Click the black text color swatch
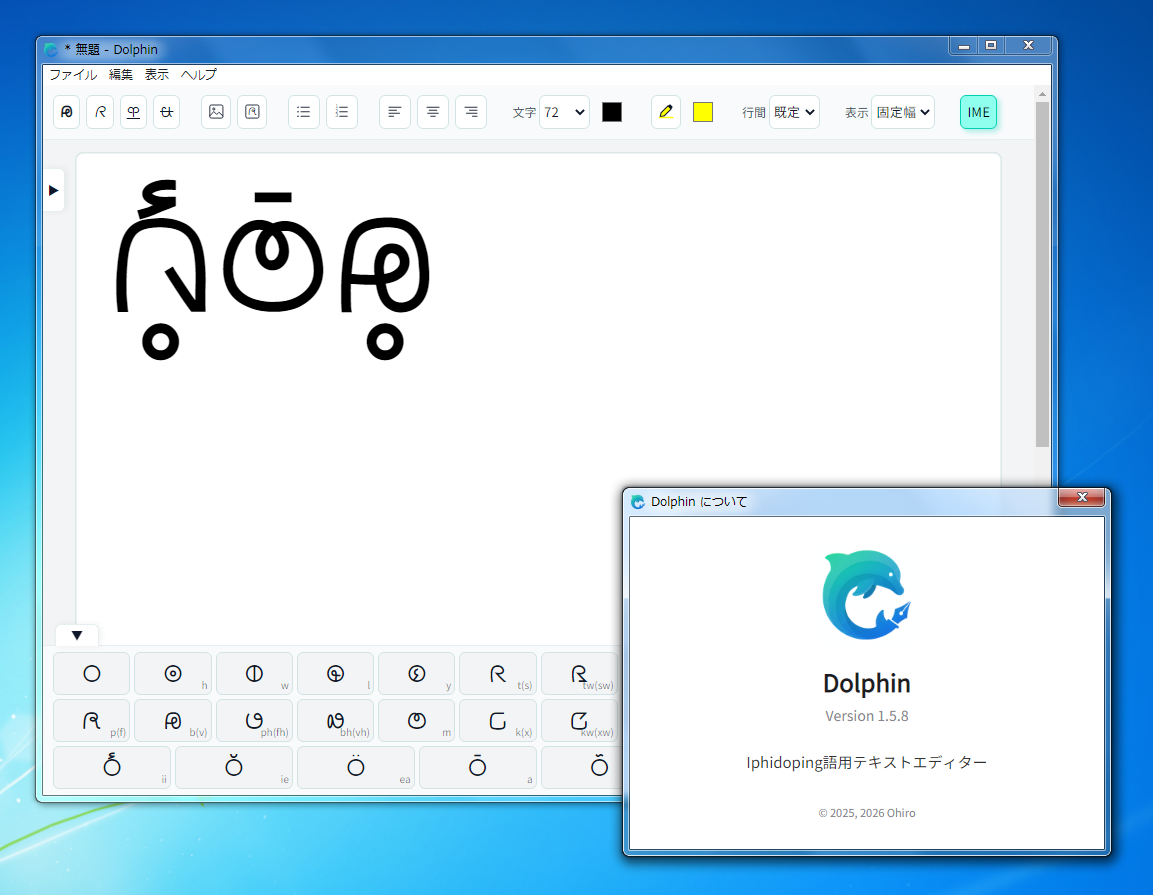Viewport: 1153px width, 895px height. click(612, 112)
